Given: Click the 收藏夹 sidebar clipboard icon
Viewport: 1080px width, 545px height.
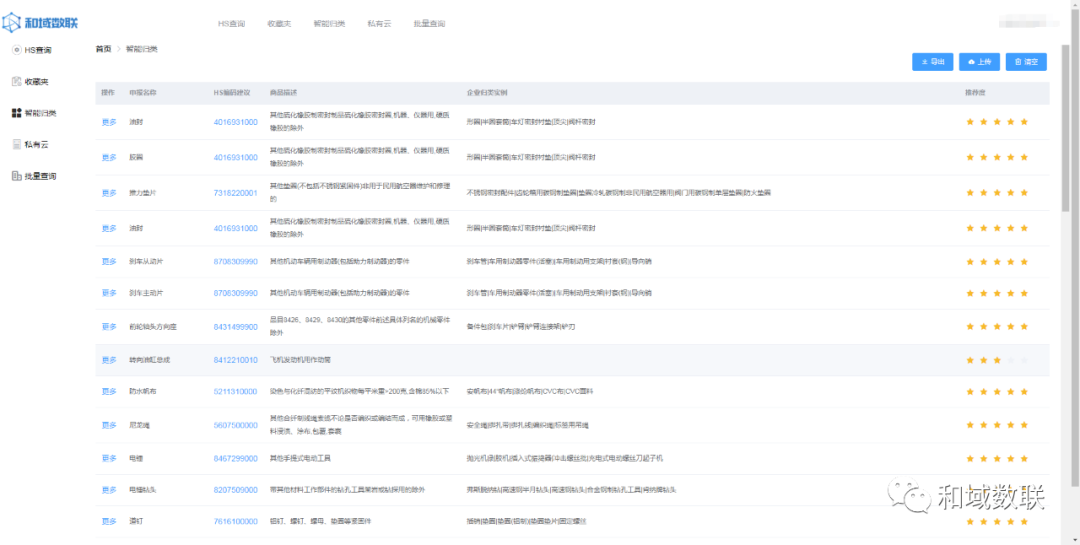Looking at the screenshot, I should pos(17,82).
